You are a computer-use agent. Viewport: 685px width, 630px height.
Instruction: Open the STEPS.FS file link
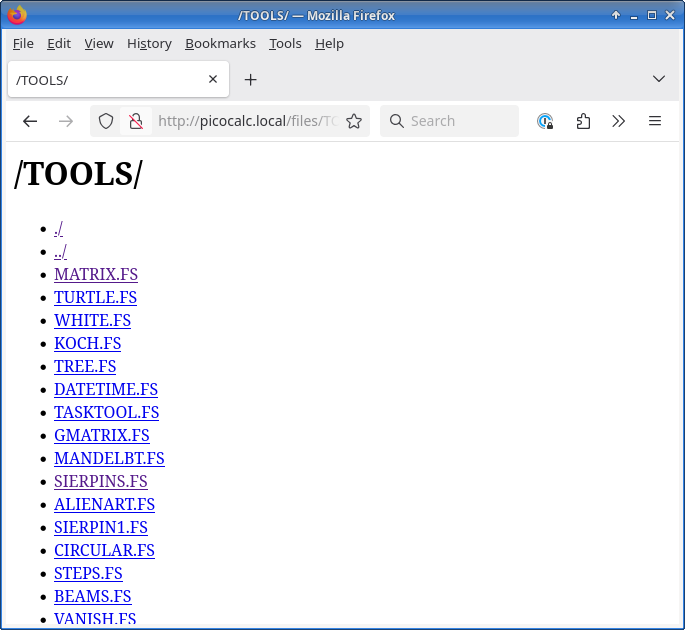point(88,574)
